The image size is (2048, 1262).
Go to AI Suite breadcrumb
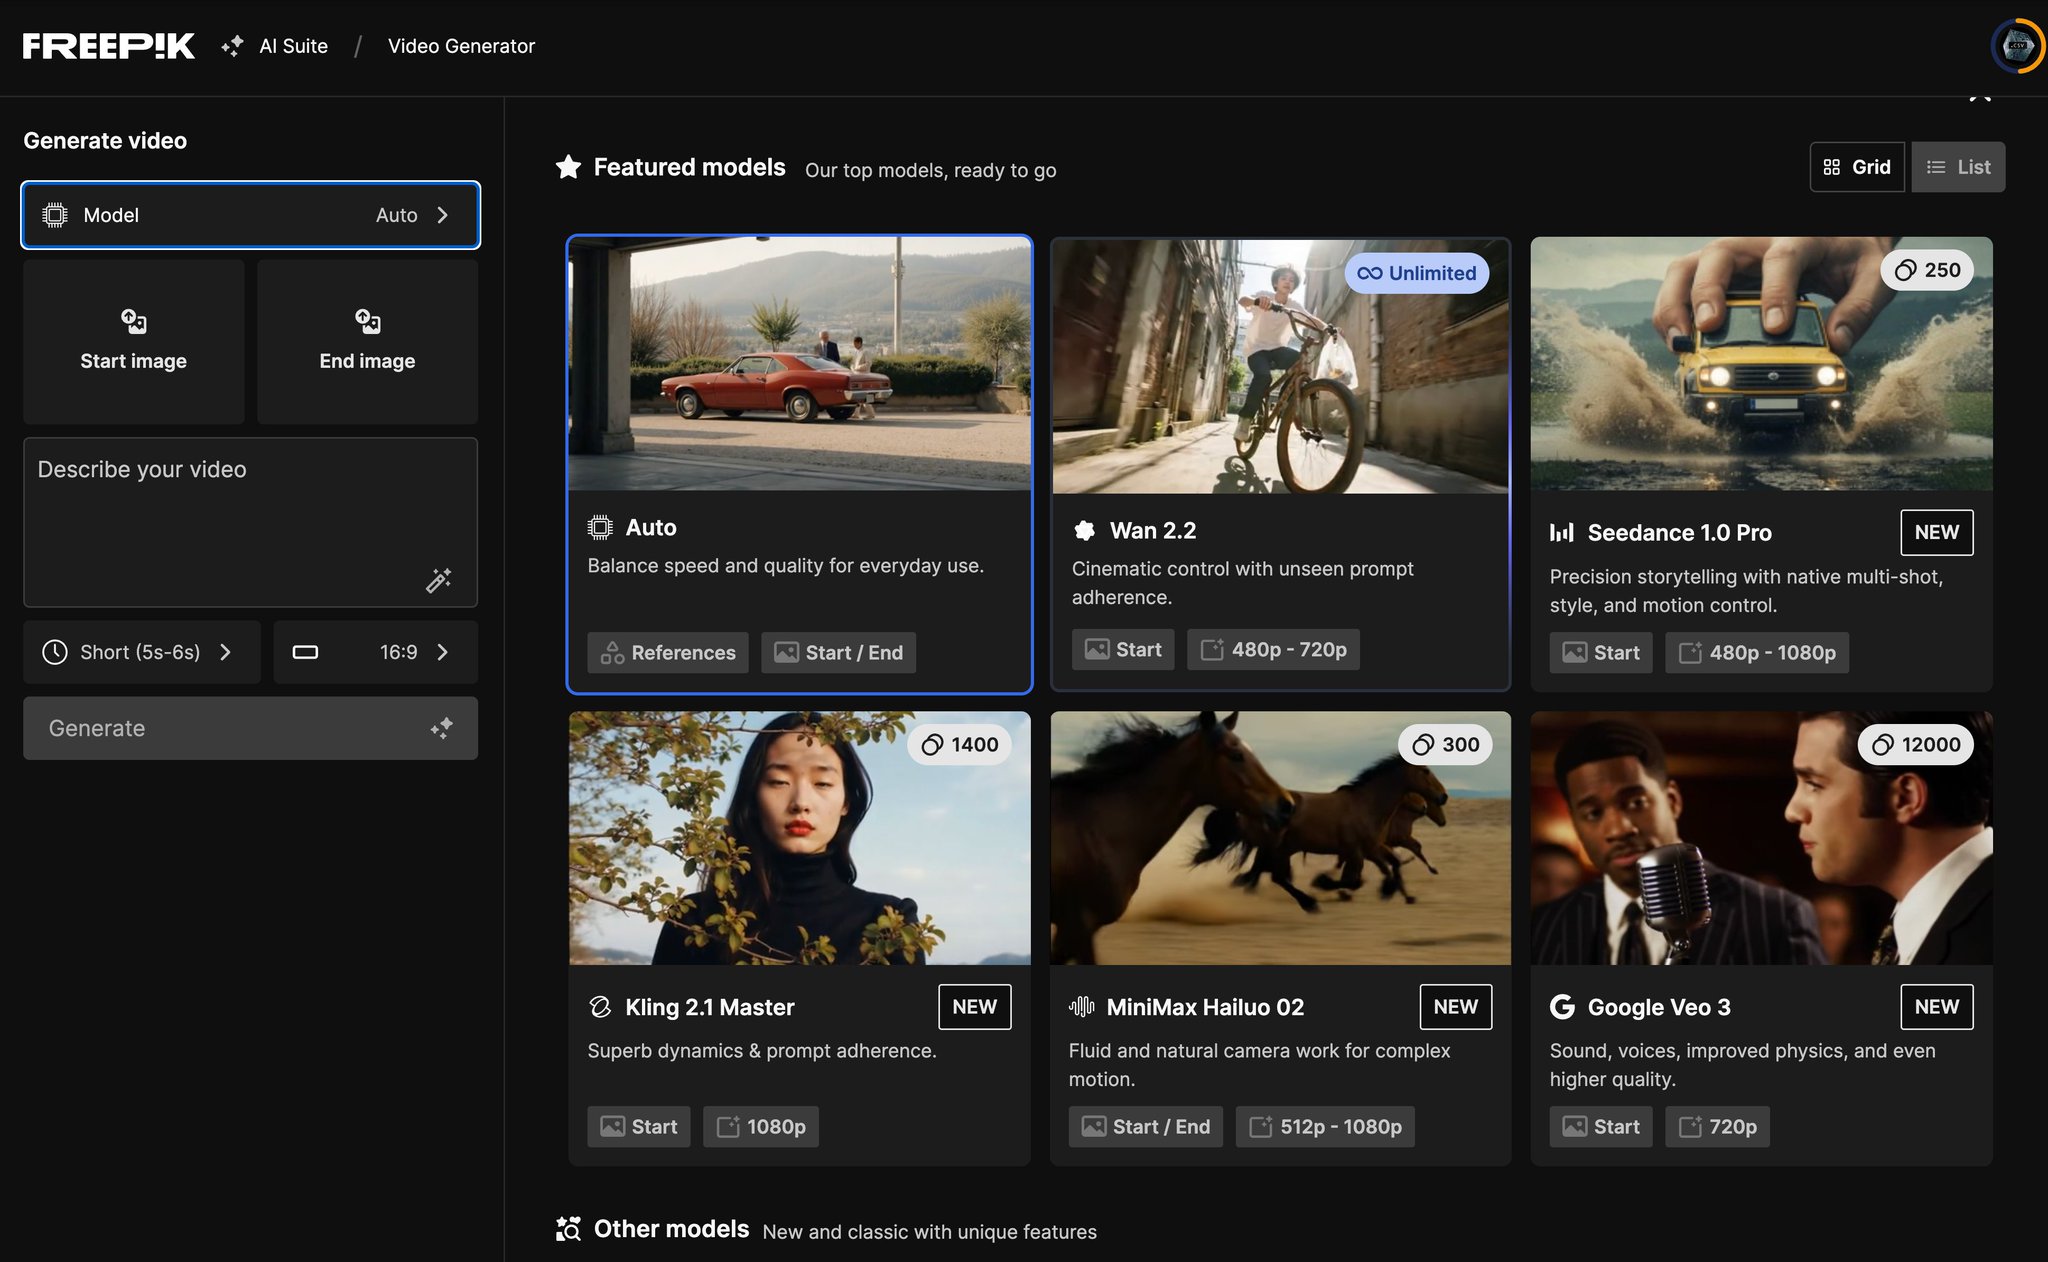point(293,46)
